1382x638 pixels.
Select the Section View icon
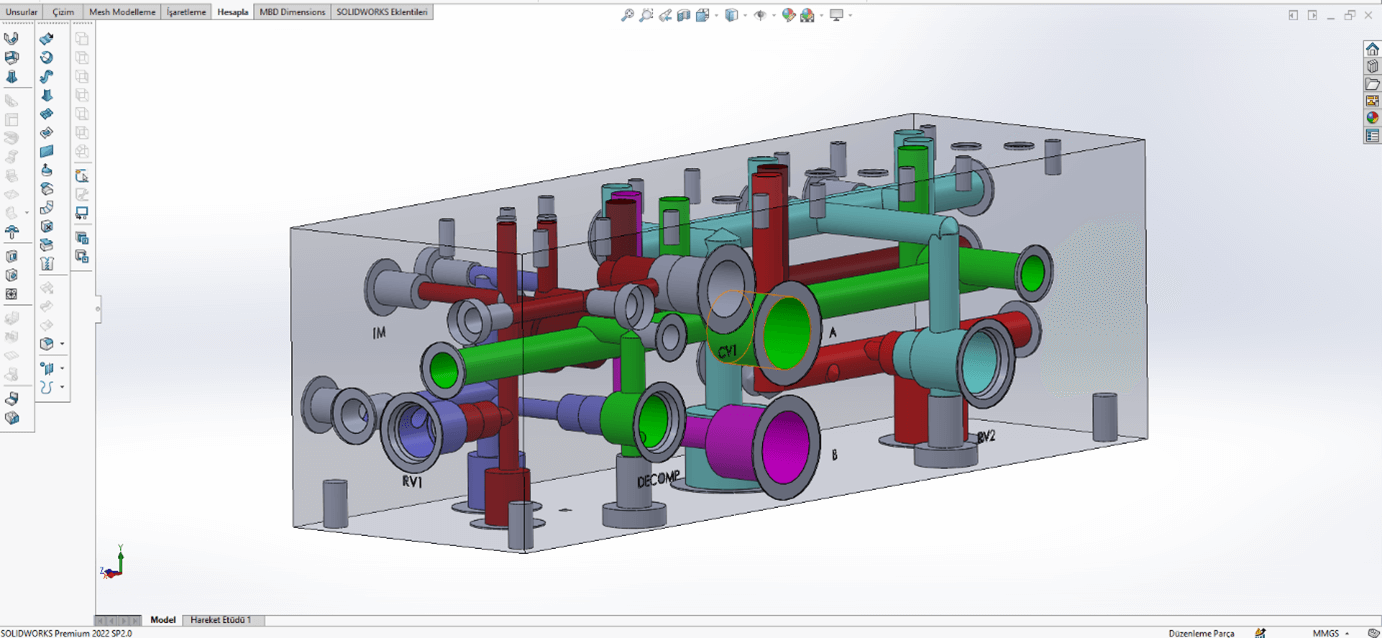[684, 15]
